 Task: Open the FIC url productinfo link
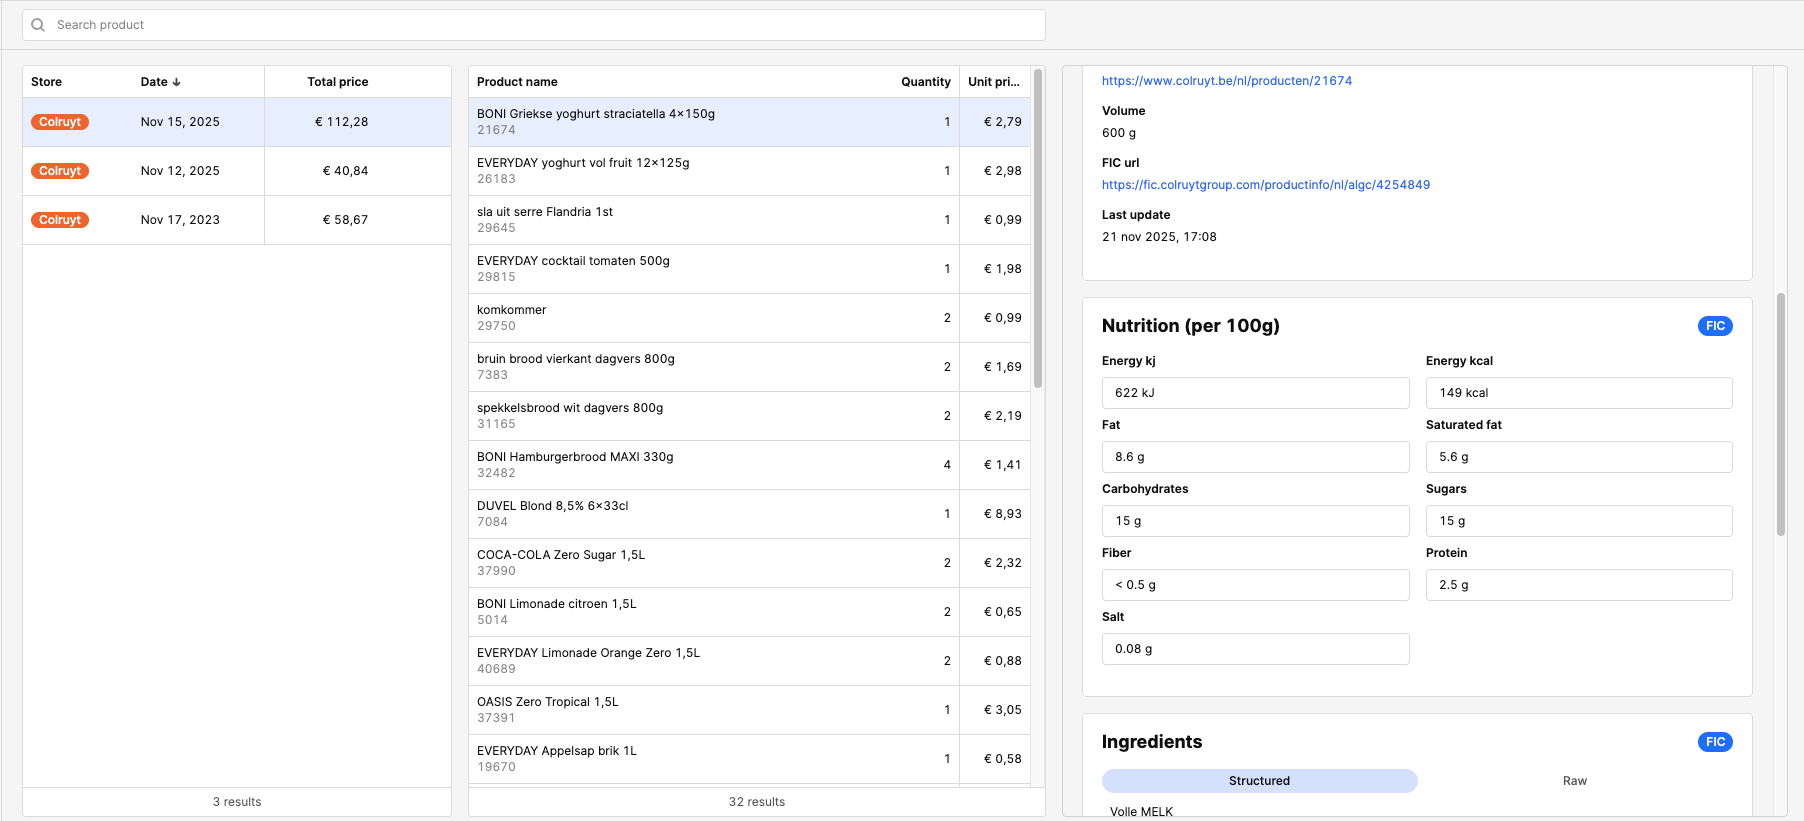coord(1265,185)
